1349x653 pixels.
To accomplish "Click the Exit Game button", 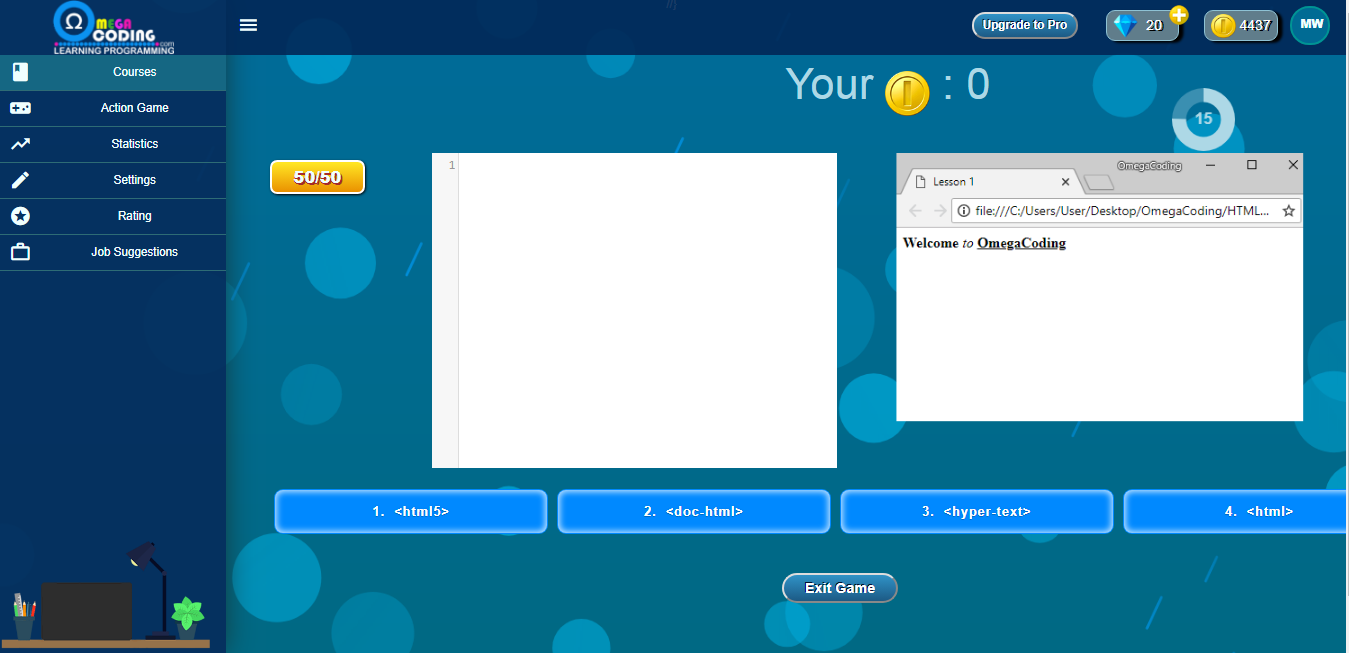I will pos(840,588).
